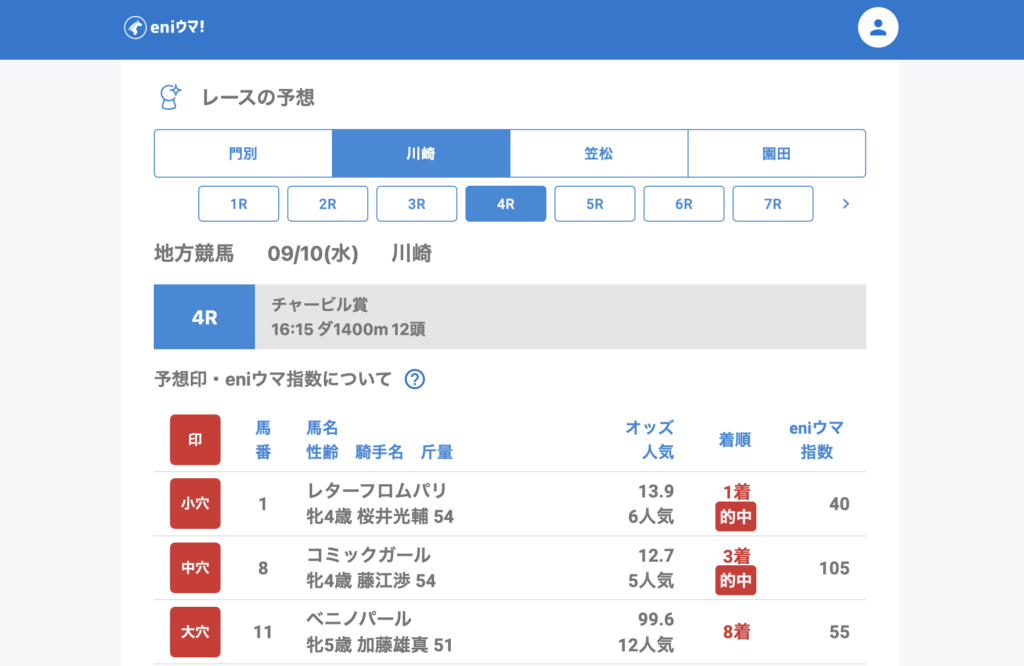This screenshot has height=666, width=1024.
Task: Click the 中穴 prediction mark badge
Action: pyautogui.click(x=195, y=568)
